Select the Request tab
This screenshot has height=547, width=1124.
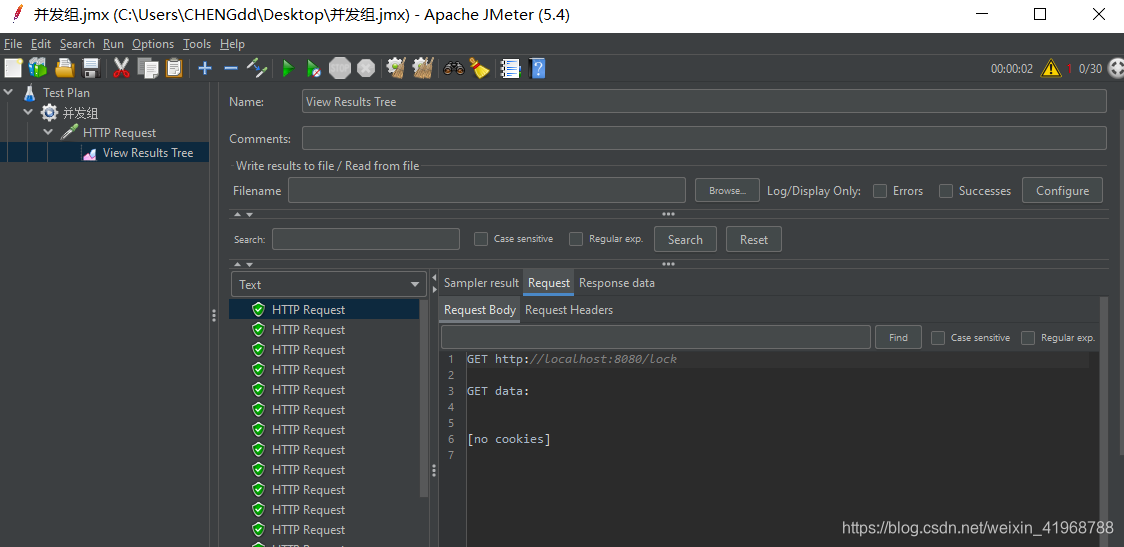point(548,283)
